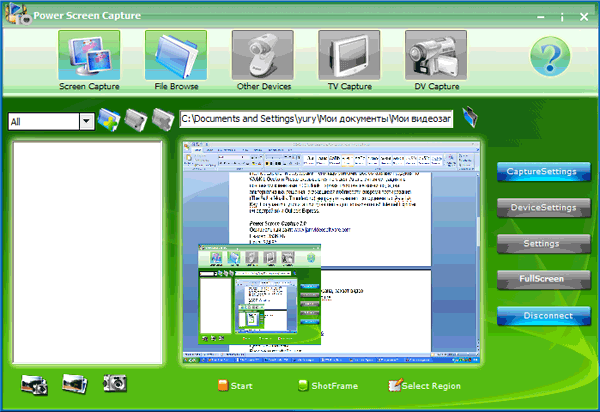Select the Screen Capture mode icon
The height and width of the screenshot is (412, 600).
89,55
